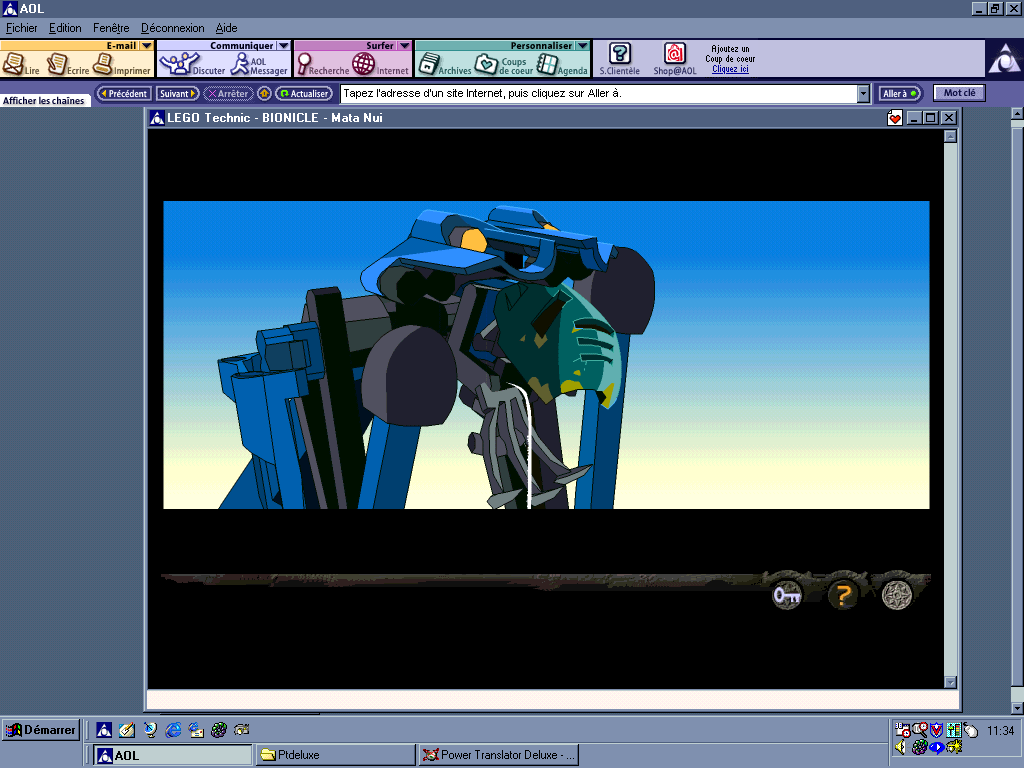
Task: Open the Démarrer start menu
Action: coord(41,730)
